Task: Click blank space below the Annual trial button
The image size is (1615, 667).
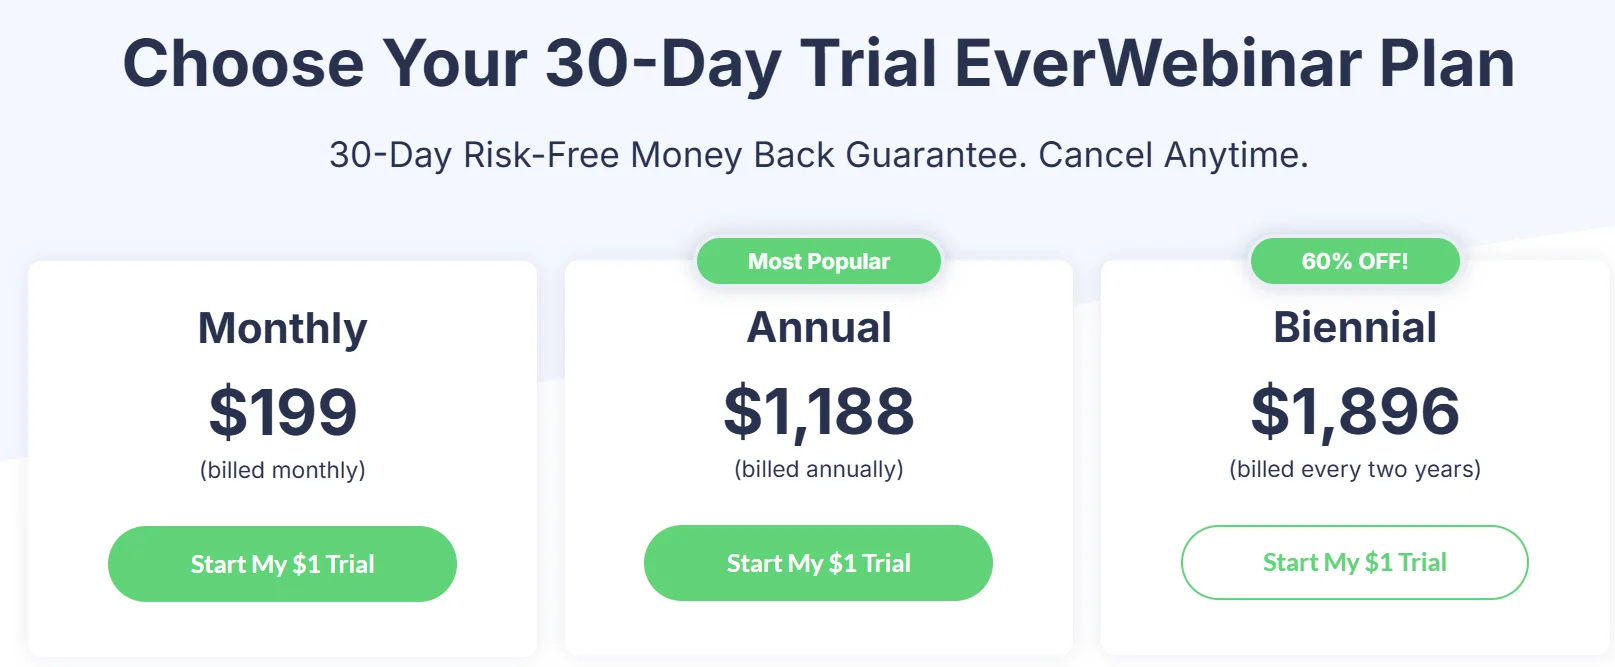Action: point(818,630)
